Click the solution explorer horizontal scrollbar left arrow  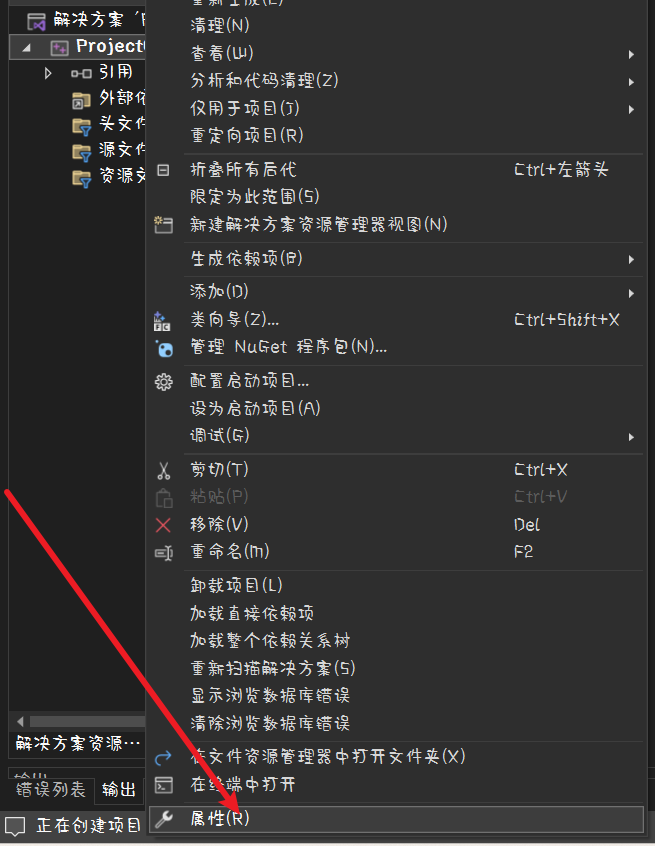pos(20,721)
